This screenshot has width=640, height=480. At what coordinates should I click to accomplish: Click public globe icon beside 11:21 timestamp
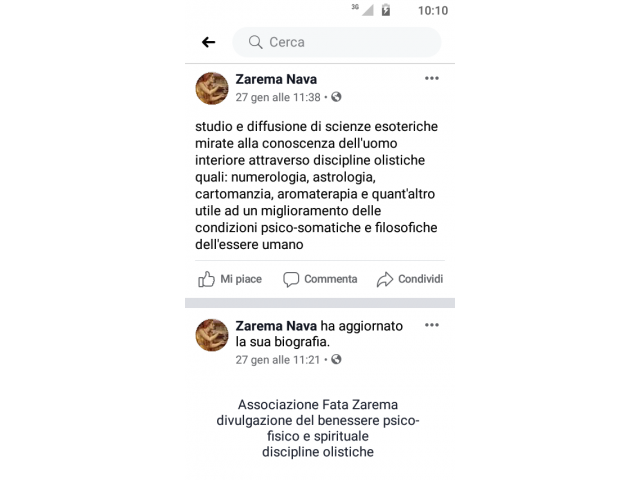point(336,360)
